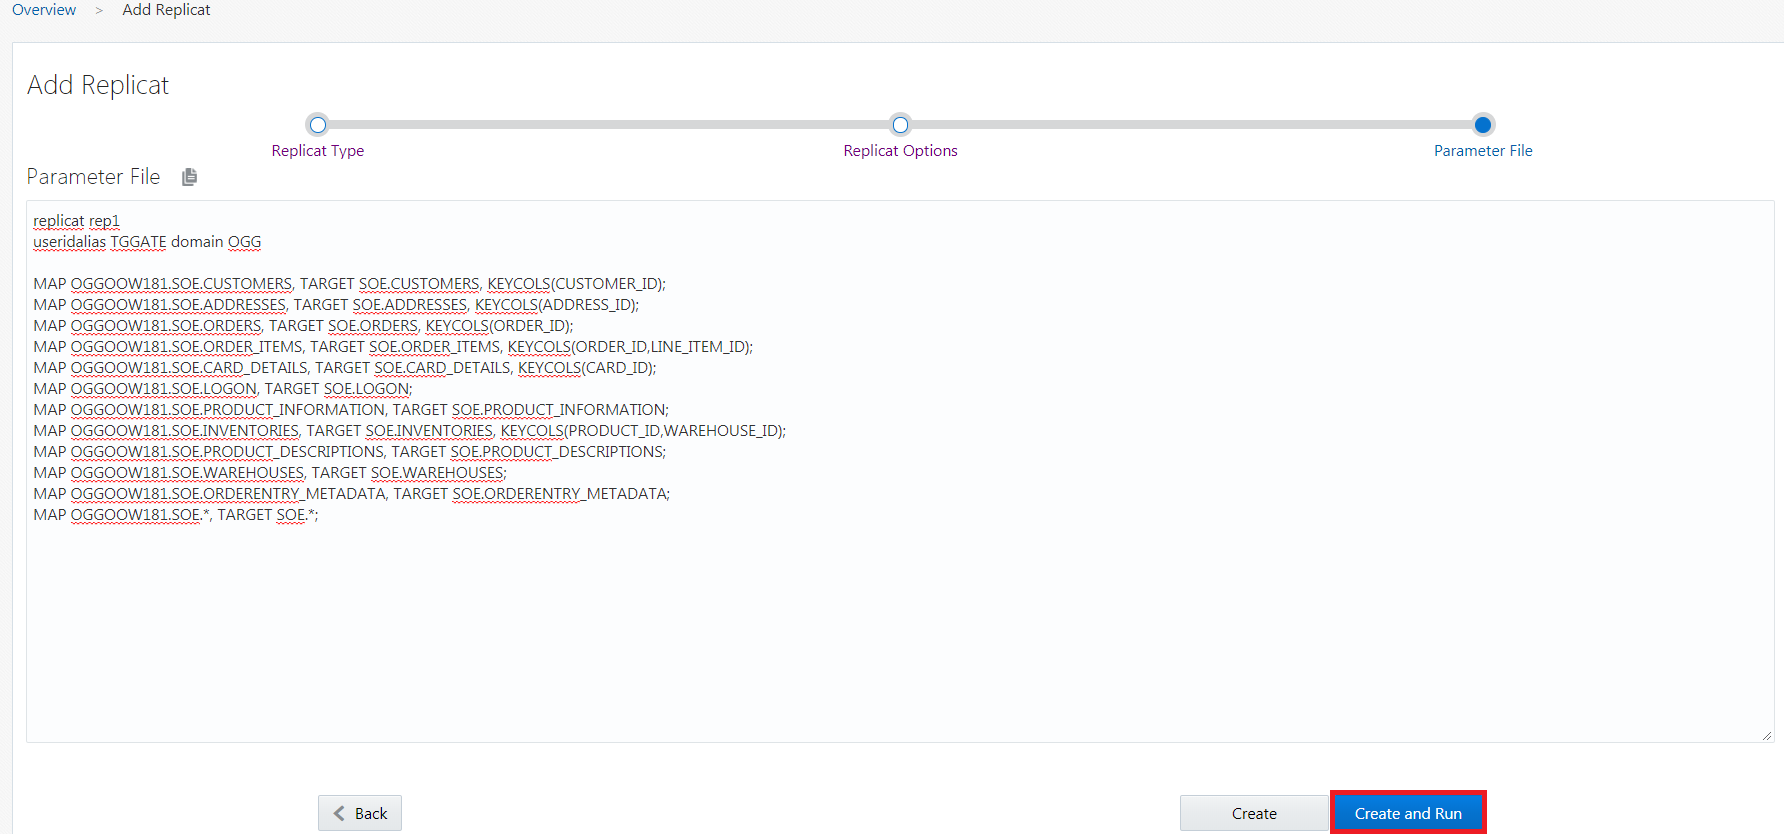Click the Create and Run button
This screenshot has height=834, width=1784.
[x=1408, y=813]
